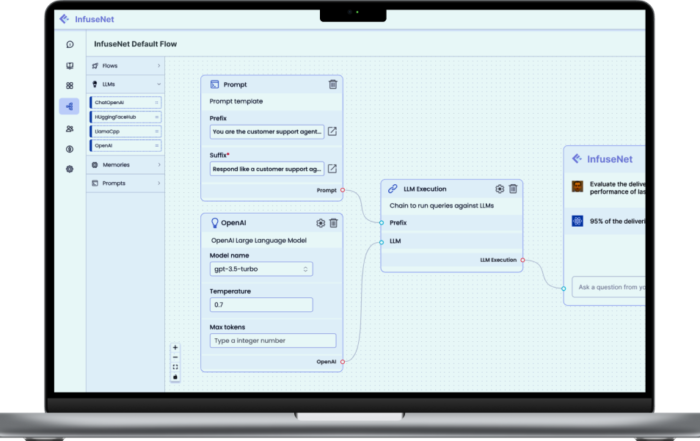This screenshot has width=700, height=441.
Task: Click the LLM Execution output port
Action: pos(522,260)
